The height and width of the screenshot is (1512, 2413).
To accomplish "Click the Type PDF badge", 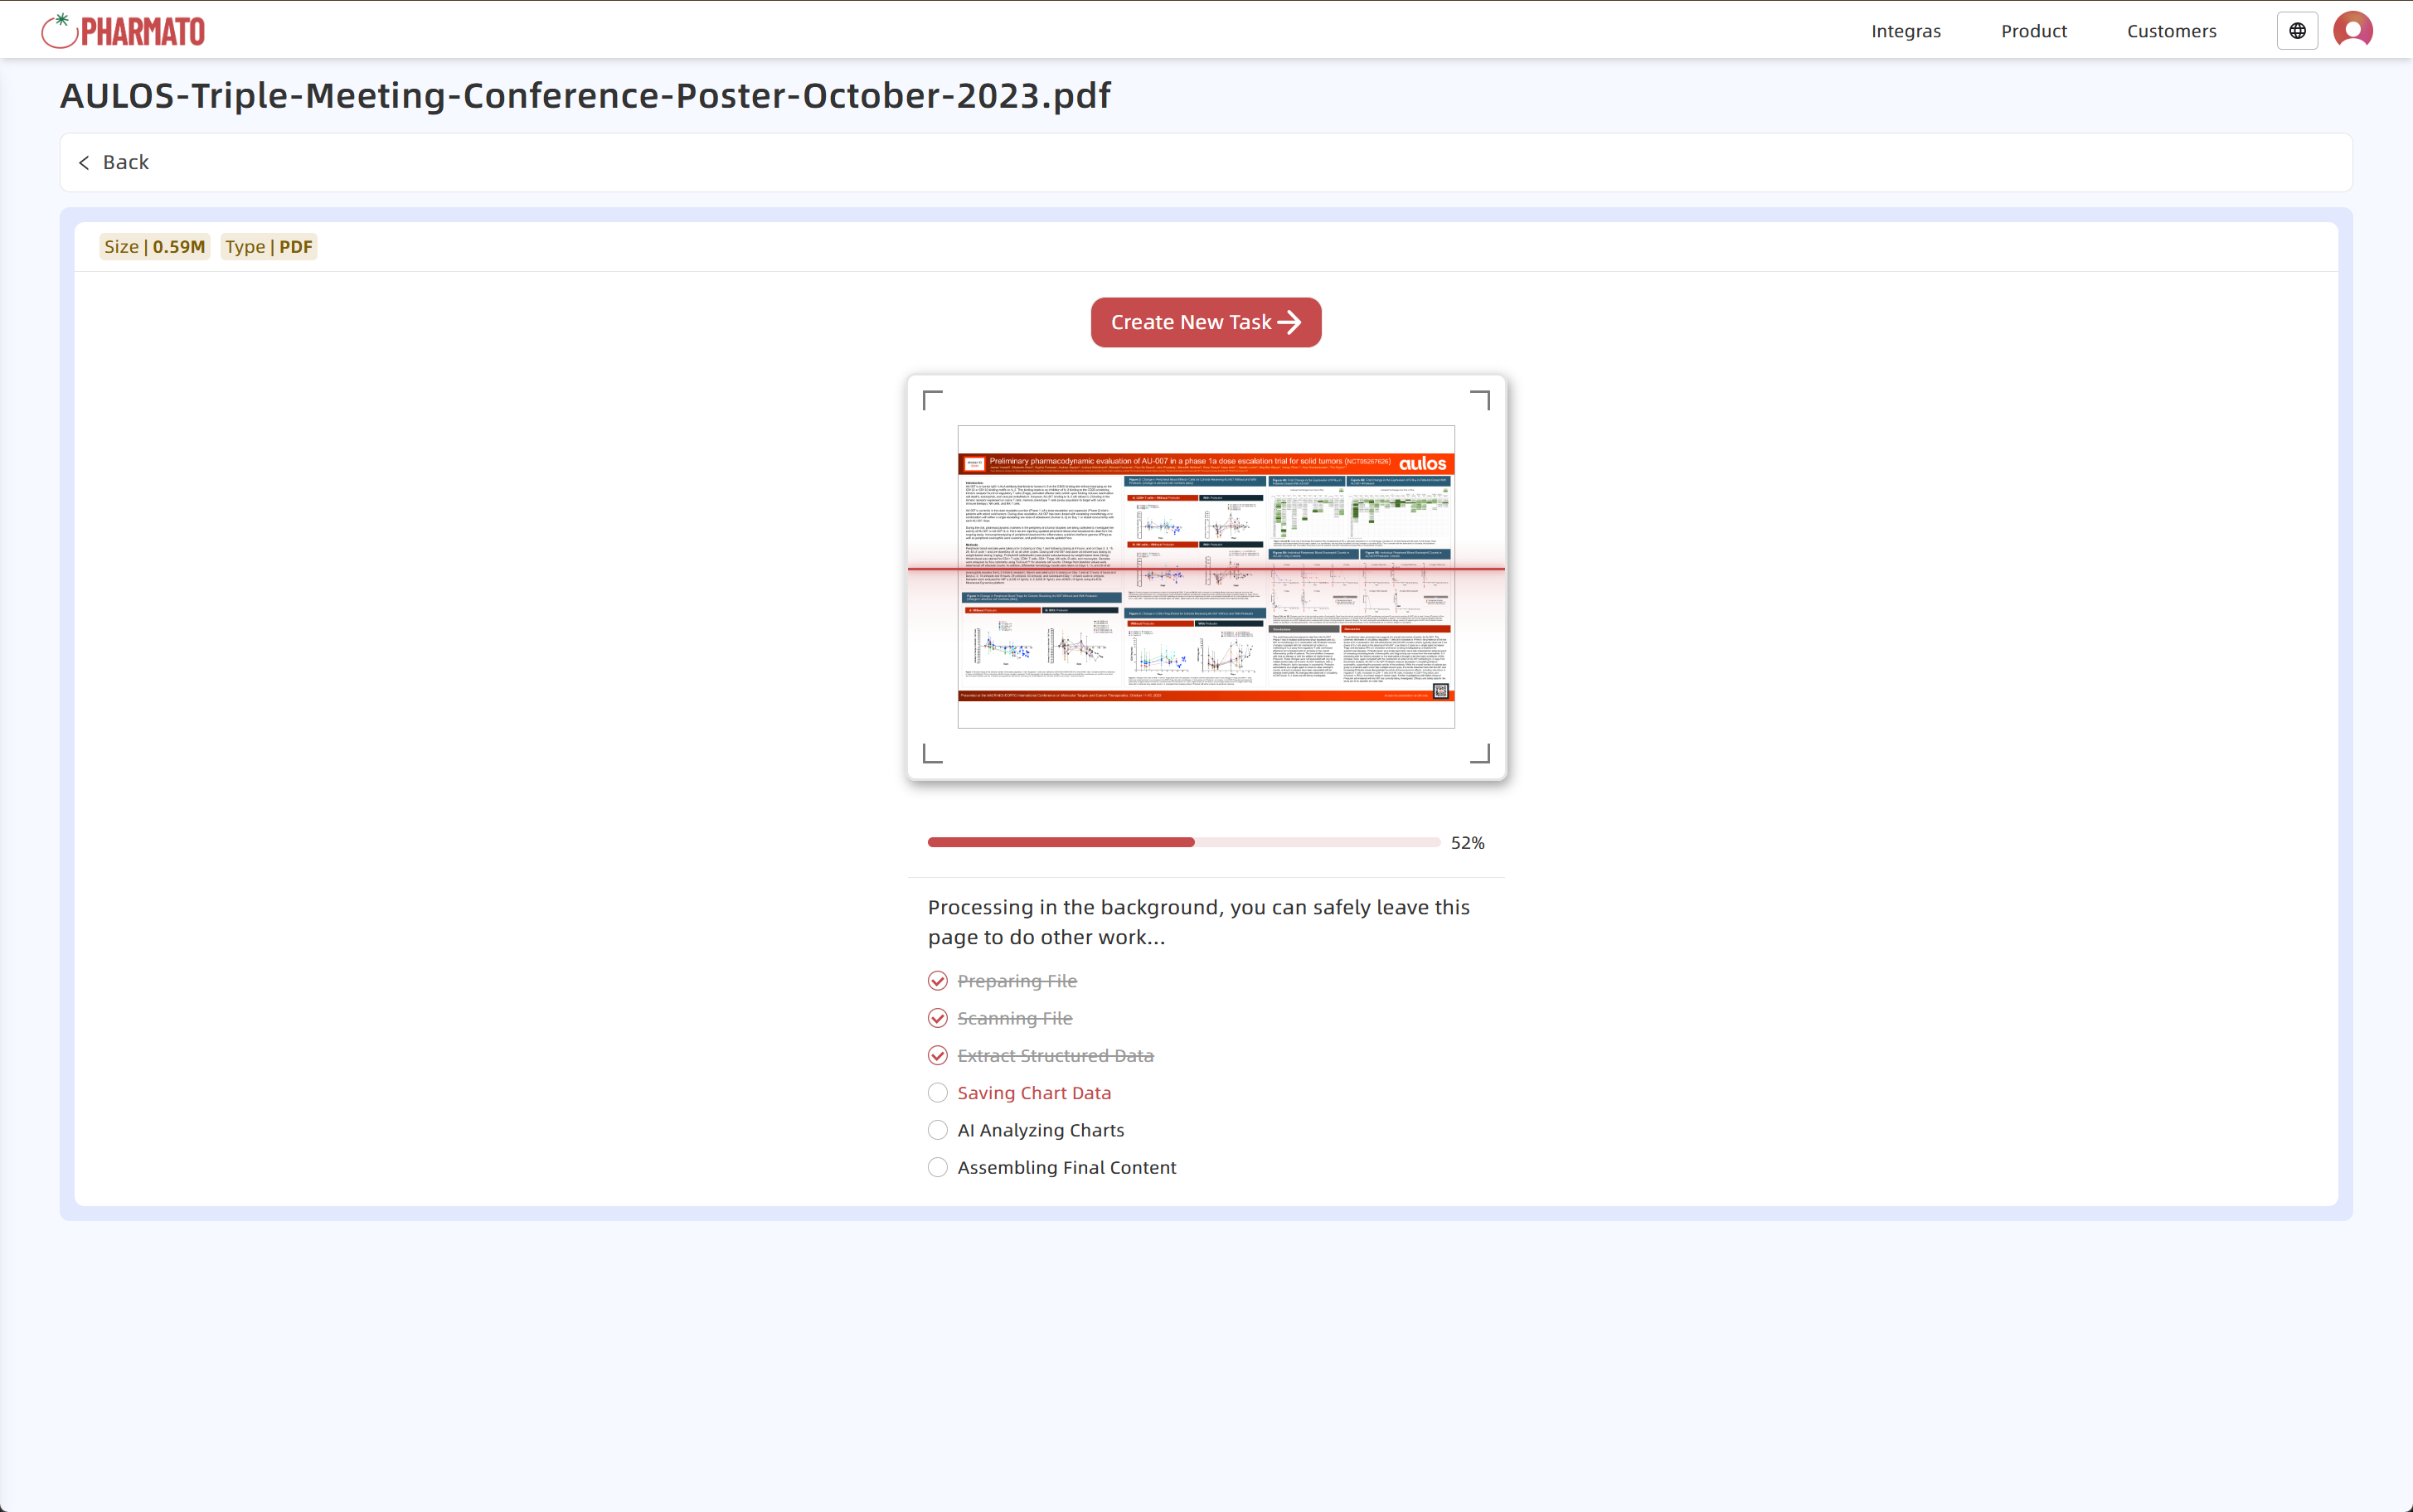I will (x=268, y=246).
